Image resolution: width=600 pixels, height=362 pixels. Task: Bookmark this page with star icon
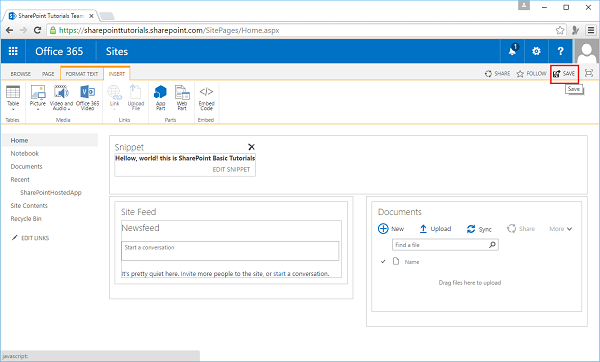click(560, 30)
